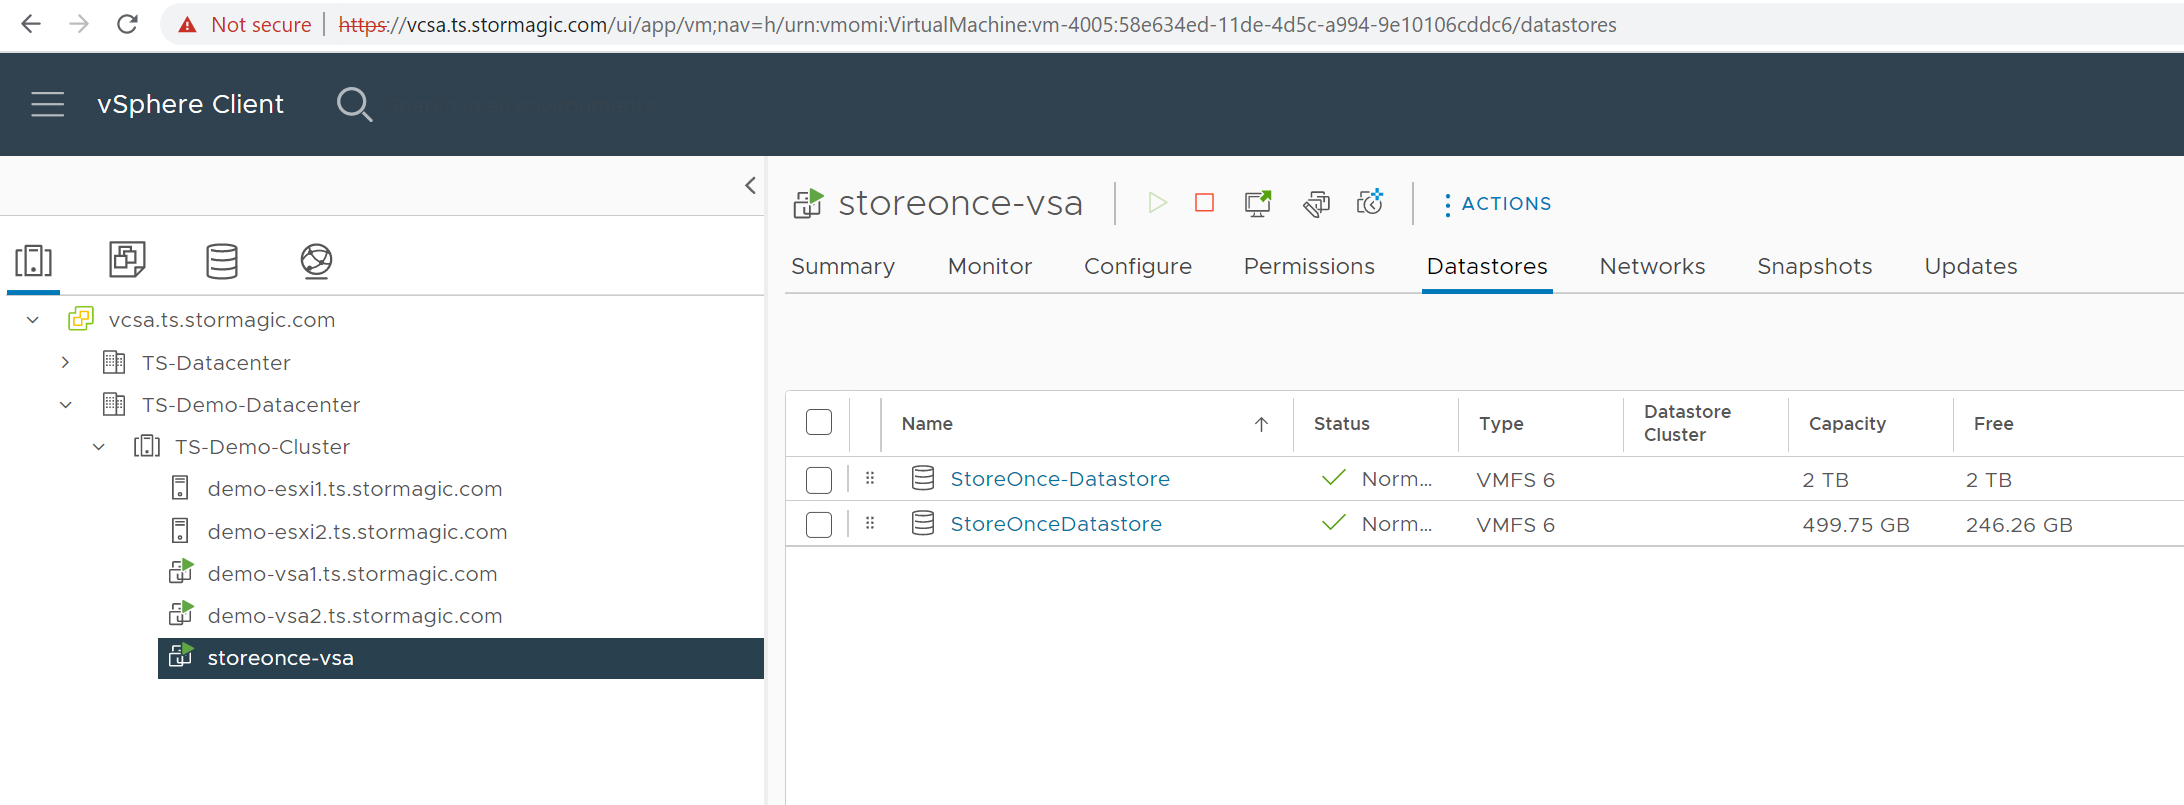This screenshot has width=2184, height=805.
Task: Sort by the Capacity column header
Action: 1847,424
